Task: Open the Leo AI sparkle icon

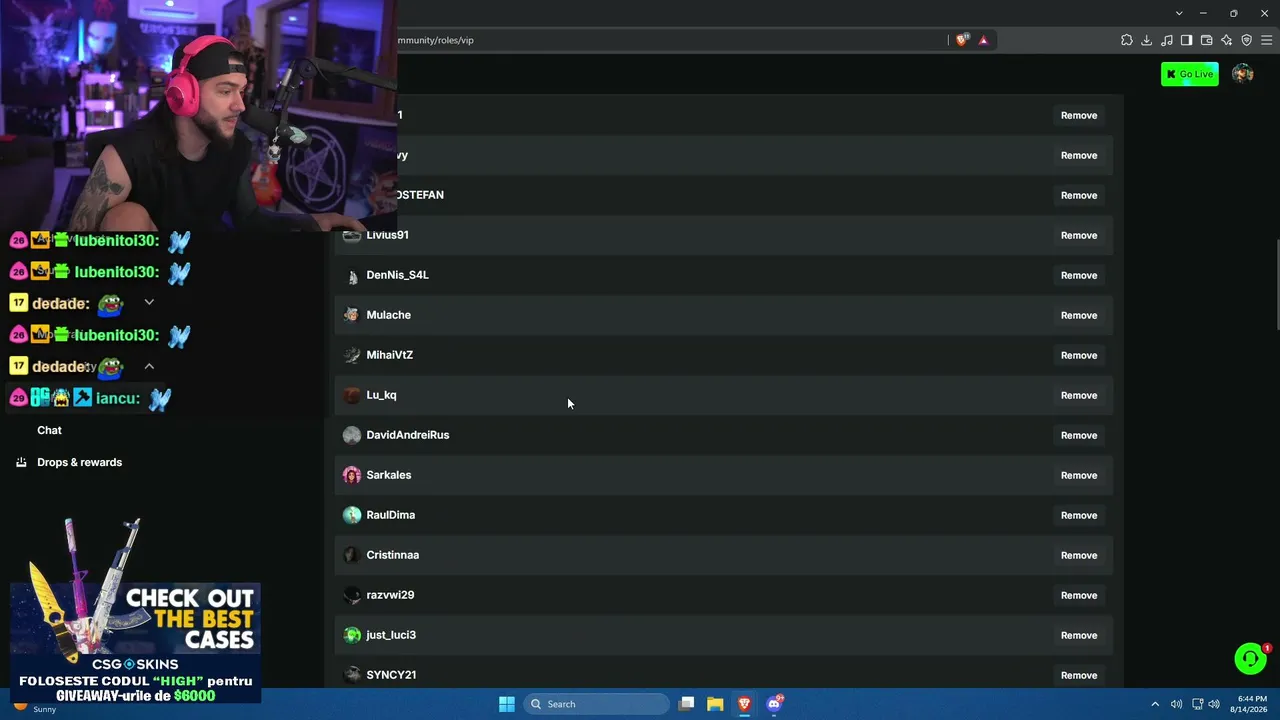Action: [x=1227, y=40]
